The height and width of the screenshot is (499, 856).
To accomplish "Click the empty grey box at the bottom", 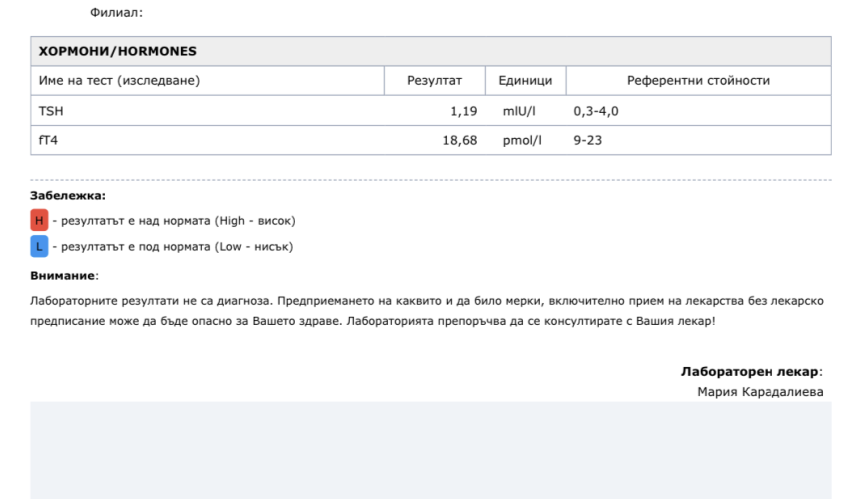I will click(x=430, y=450).
